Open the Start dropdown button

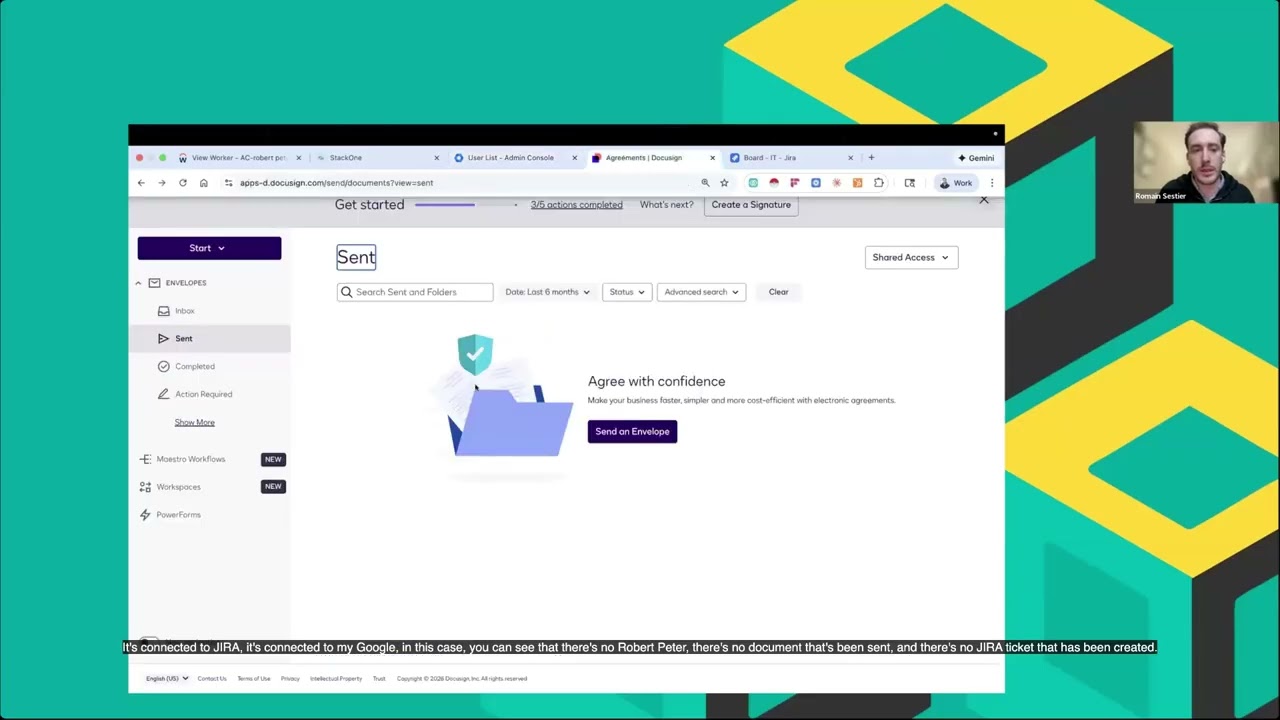tap(209, 248)
